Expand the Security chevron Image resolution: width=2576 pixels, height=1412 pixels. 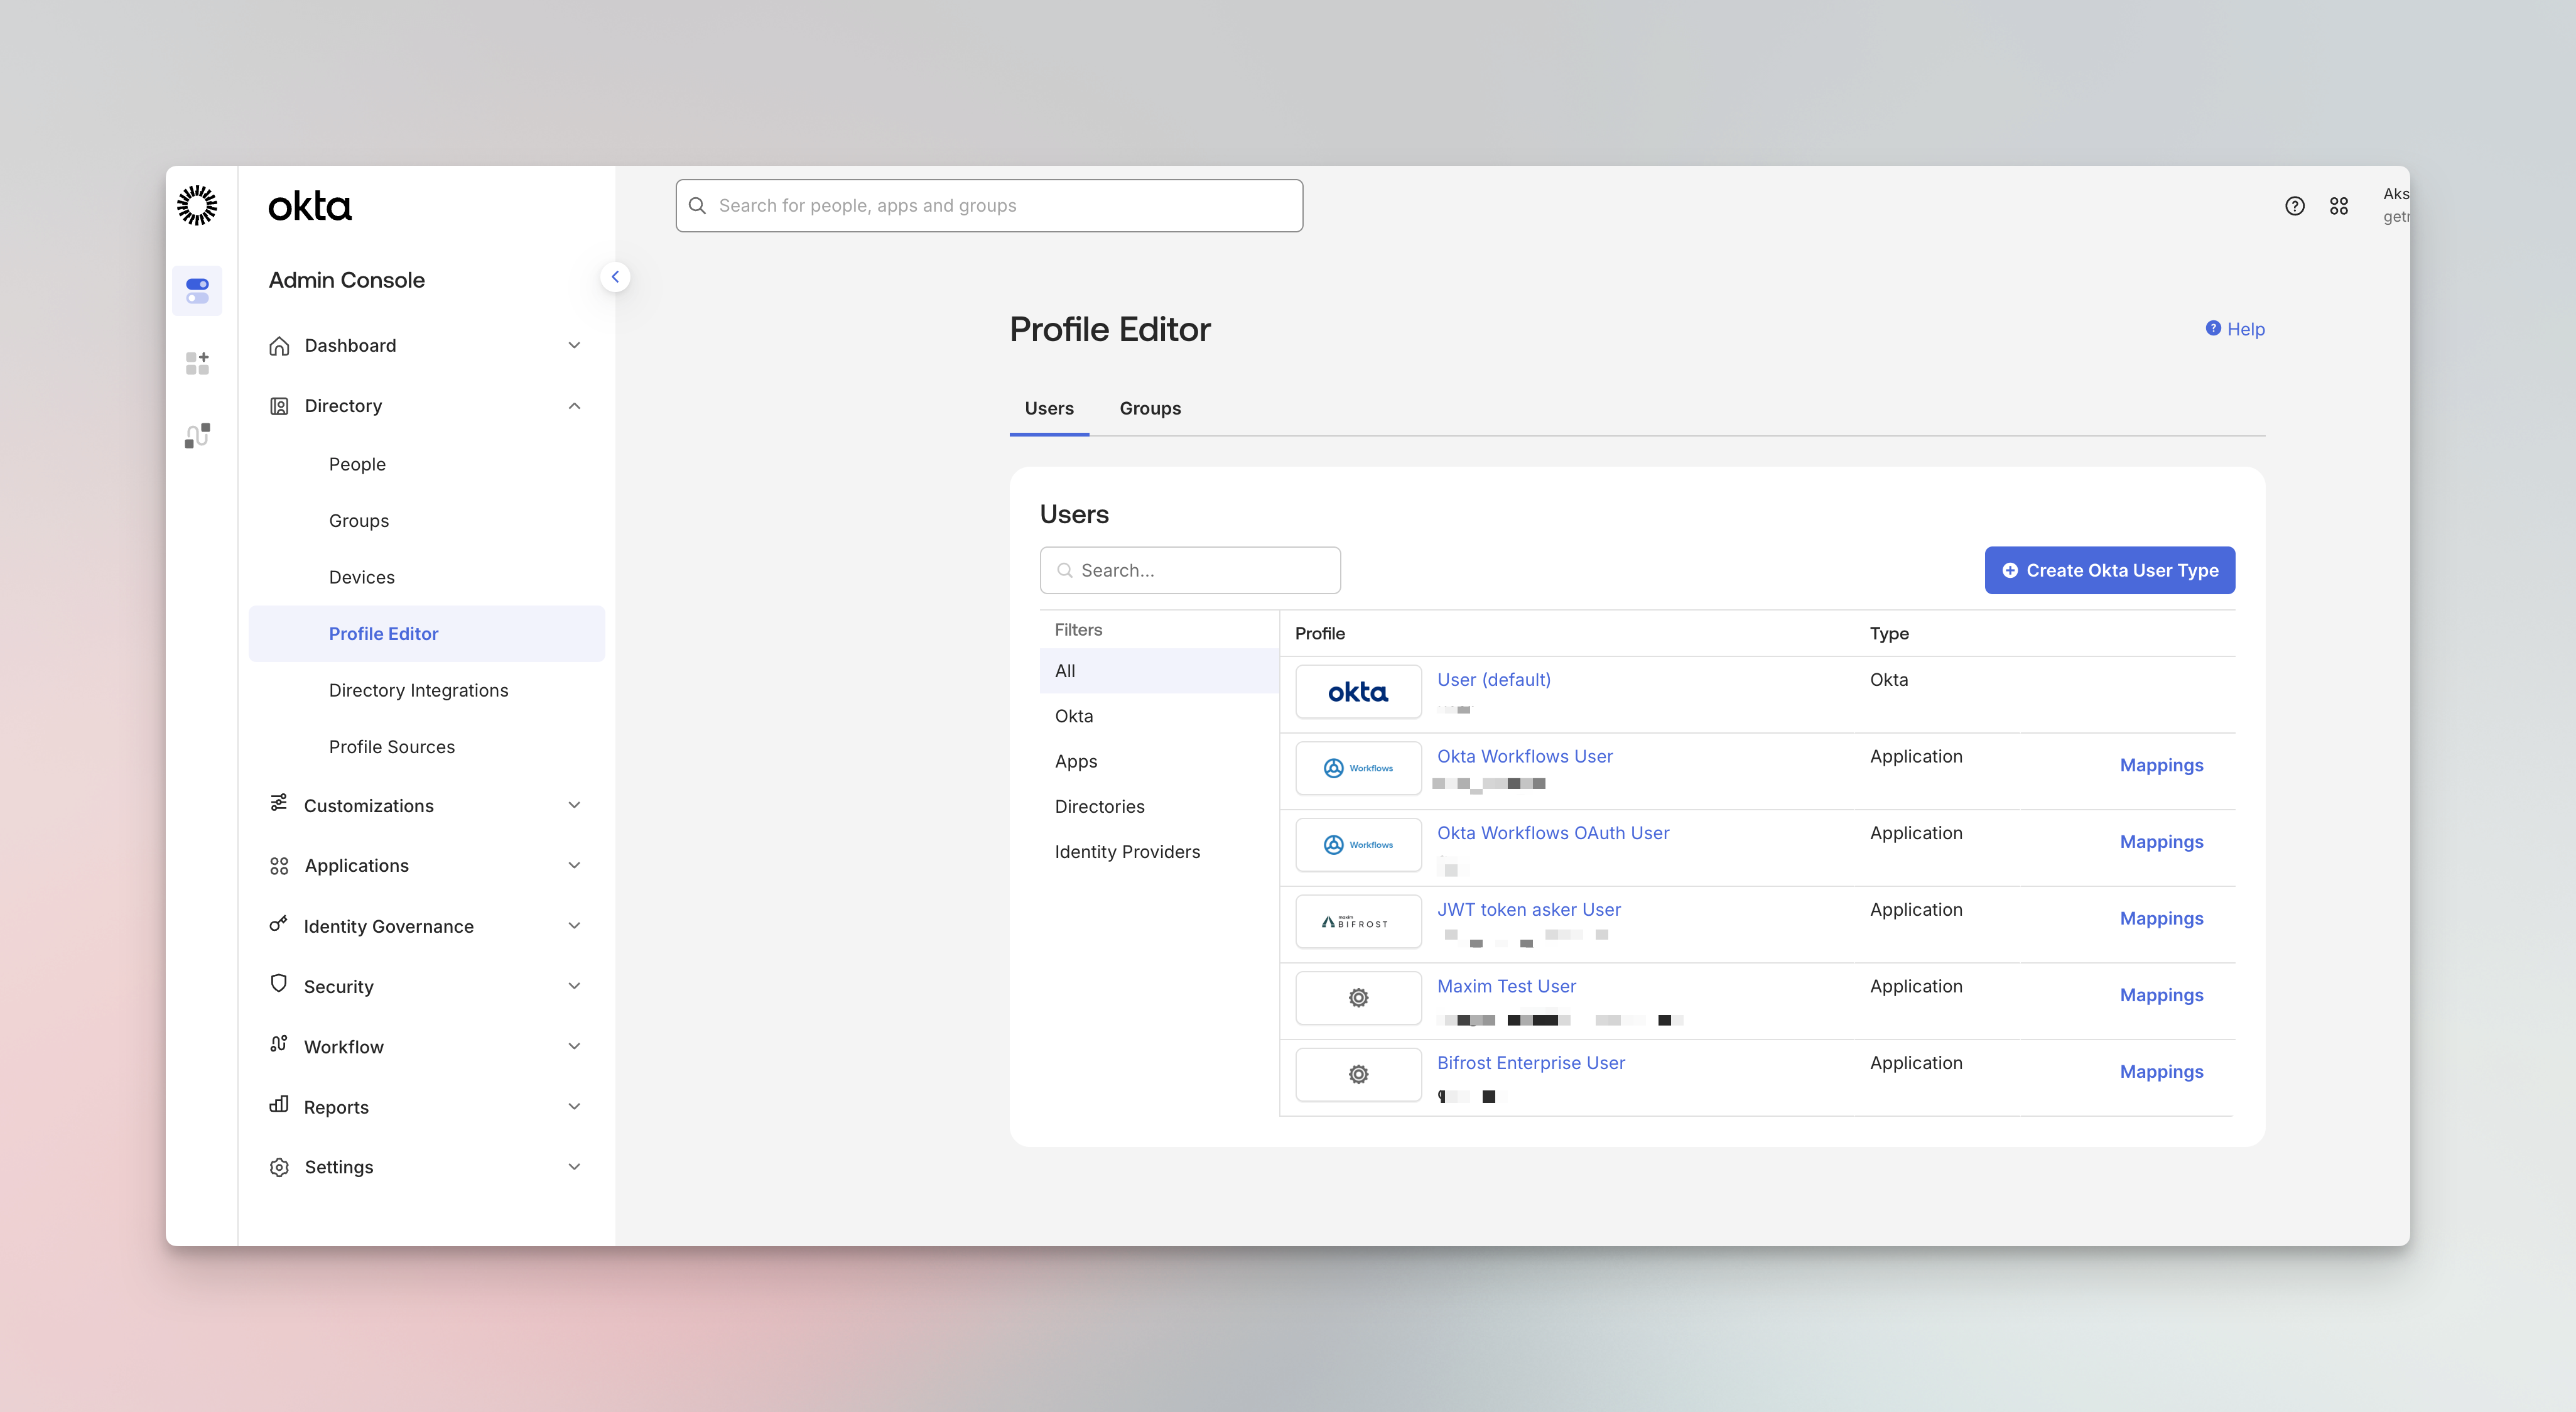[x=574, y=986]
